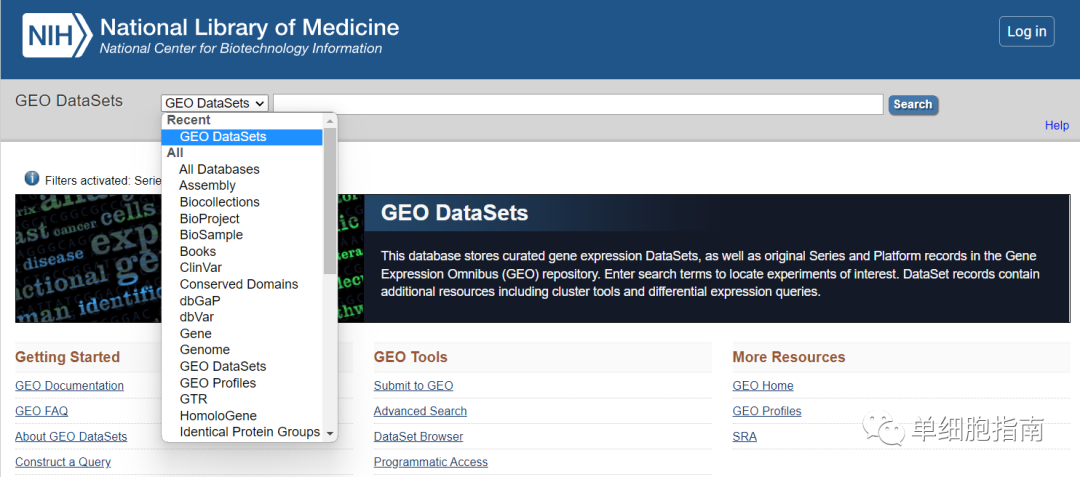The width and height of the screenshot is (1080, 477).
Task: Open the DataSet Browser link
Action: click(x=418, y=437)
